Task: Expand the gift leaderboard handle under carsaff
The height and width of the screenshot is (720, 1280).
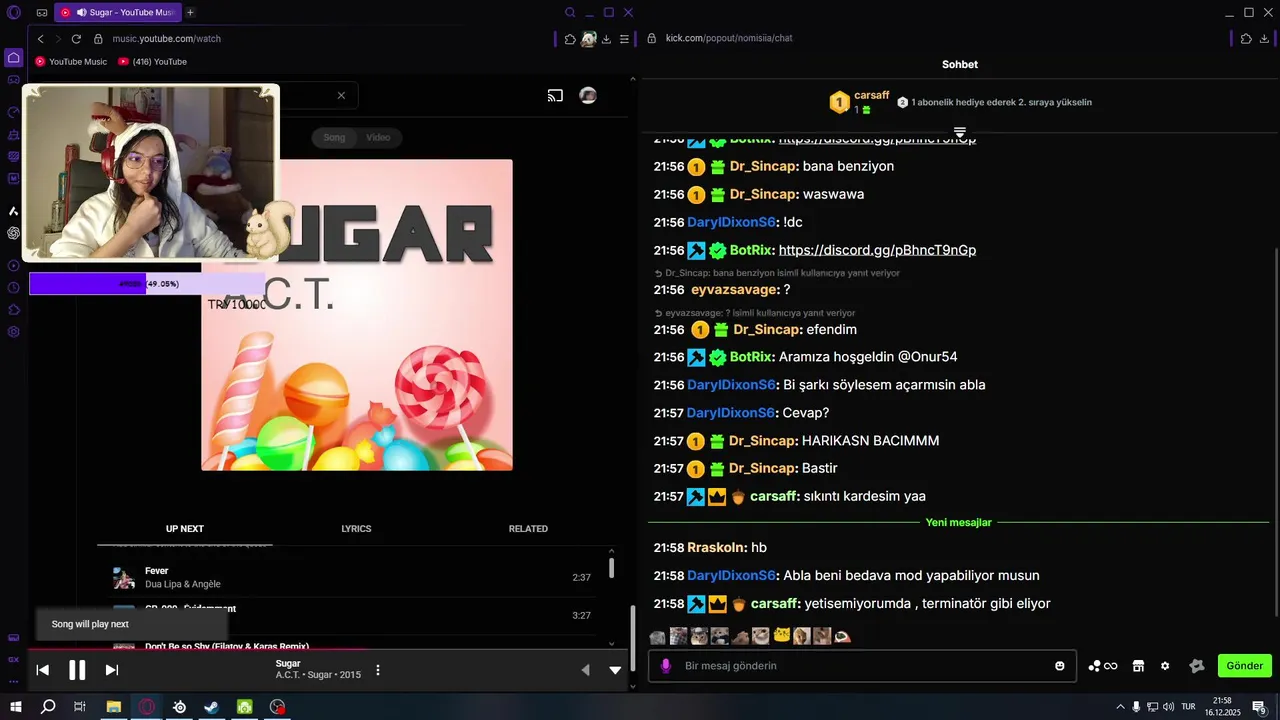Action: tap(960, 132)
